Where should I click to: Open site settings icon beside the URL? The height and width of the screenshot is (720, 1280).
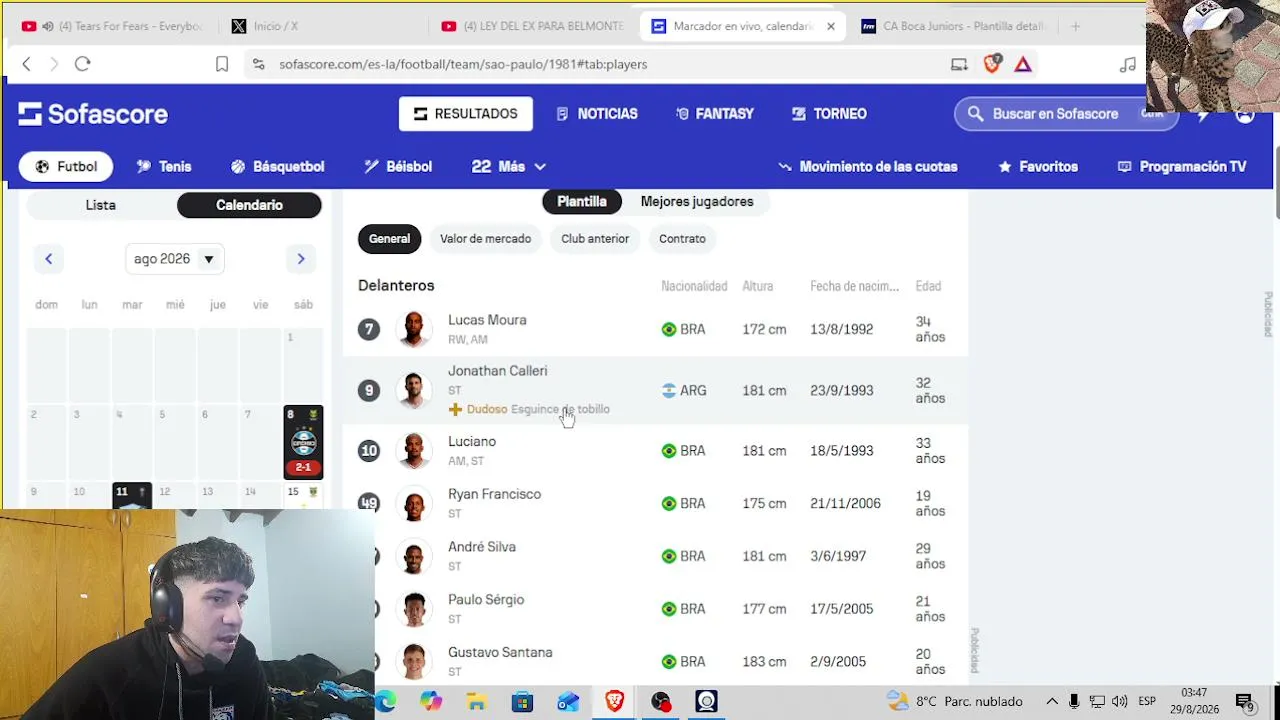pos(258,64)
